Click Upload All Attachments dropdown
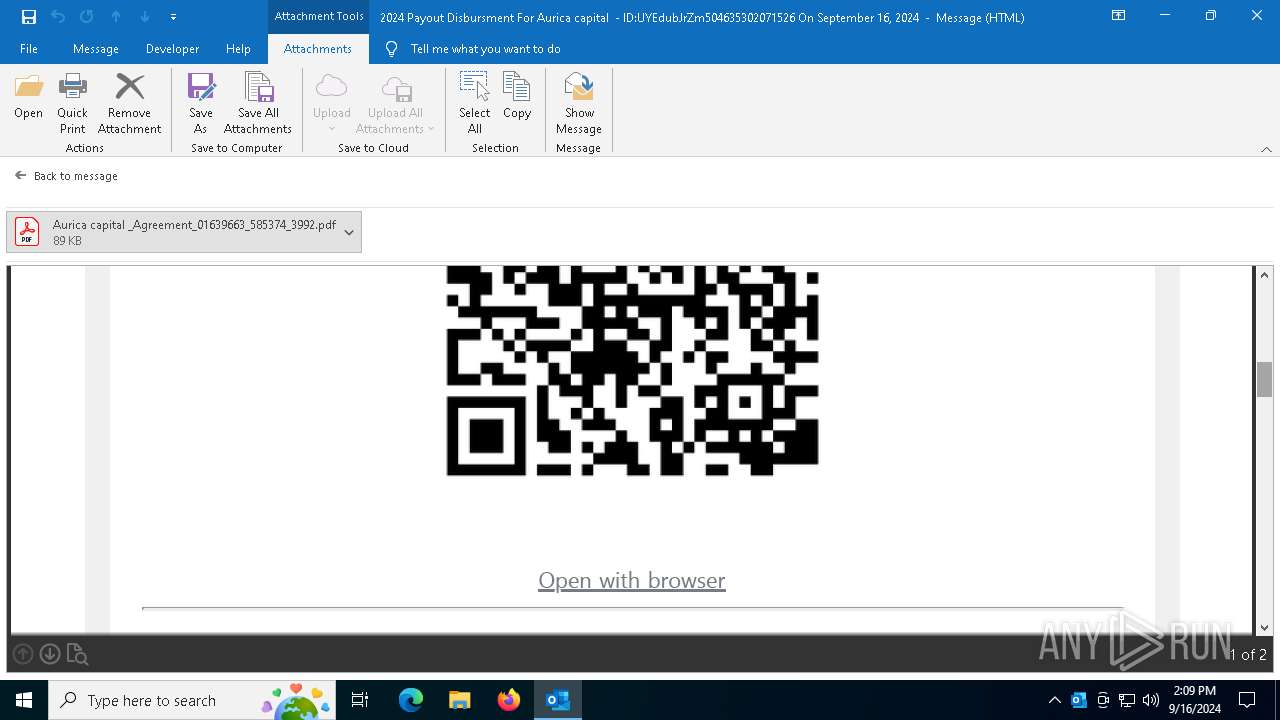 pyautogui.click(x=395, y=103)
